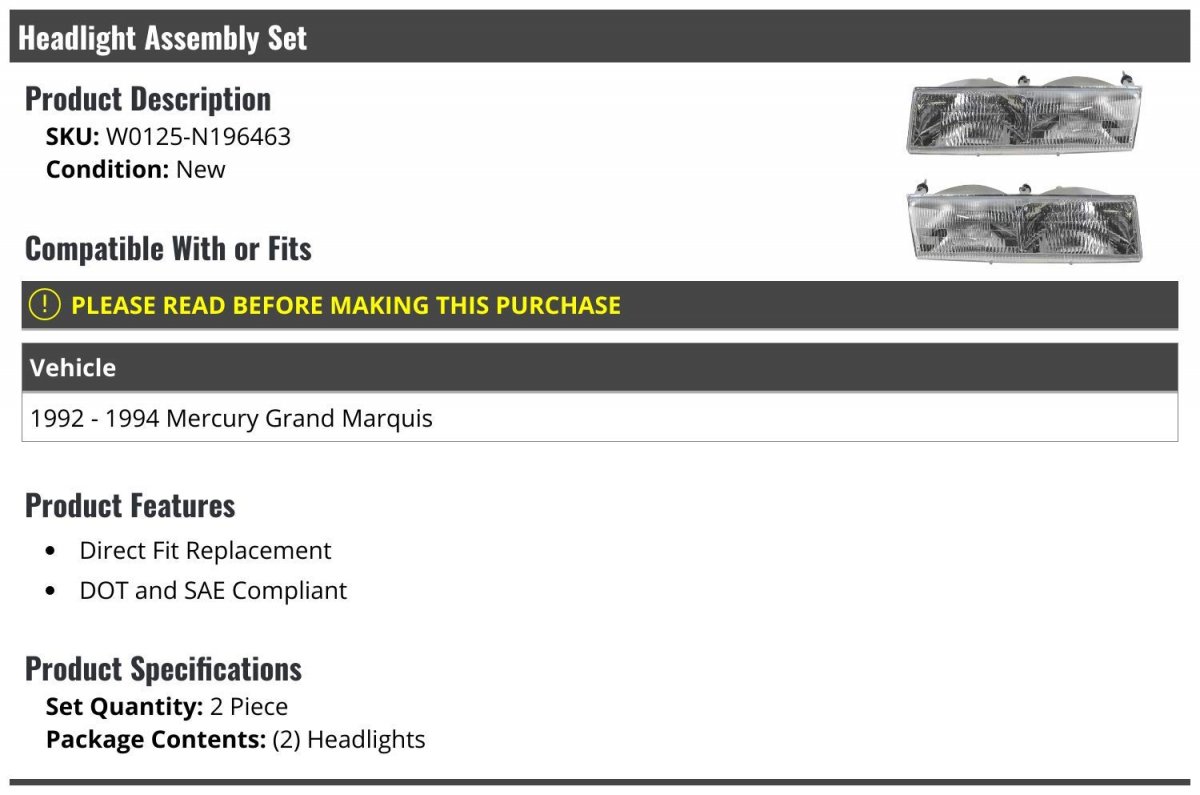Select the 1992 - 1994 Mercury Grand Marquis row

(600, 417)
